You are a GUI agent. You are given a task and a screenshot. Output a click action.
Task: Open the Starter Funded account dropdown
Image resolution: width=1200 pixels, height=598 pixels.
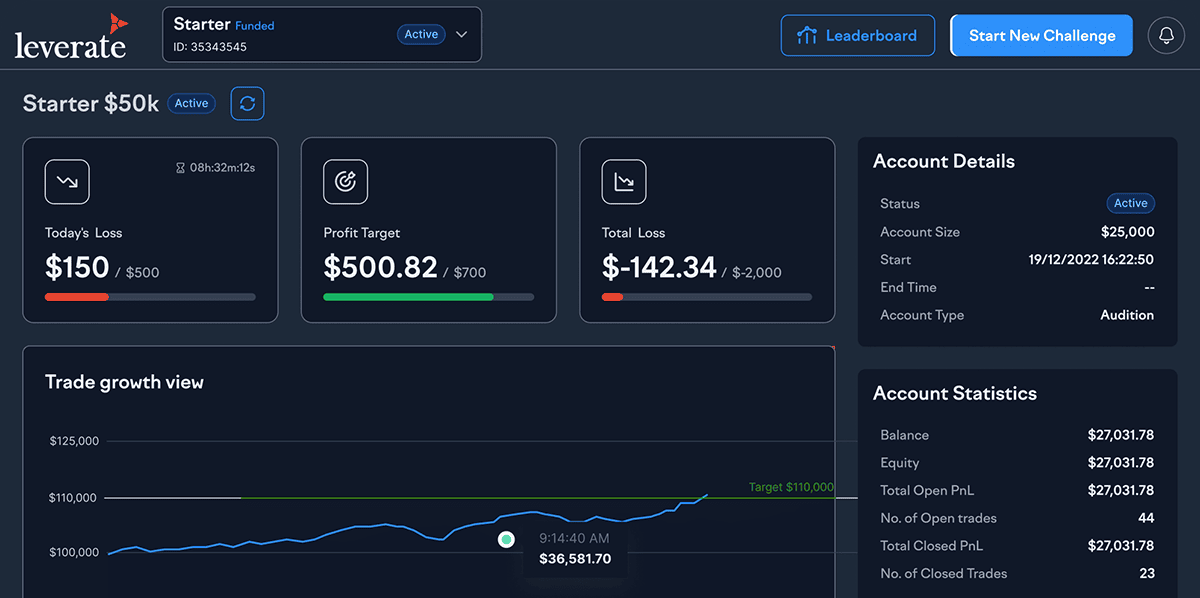coord(280,35)
